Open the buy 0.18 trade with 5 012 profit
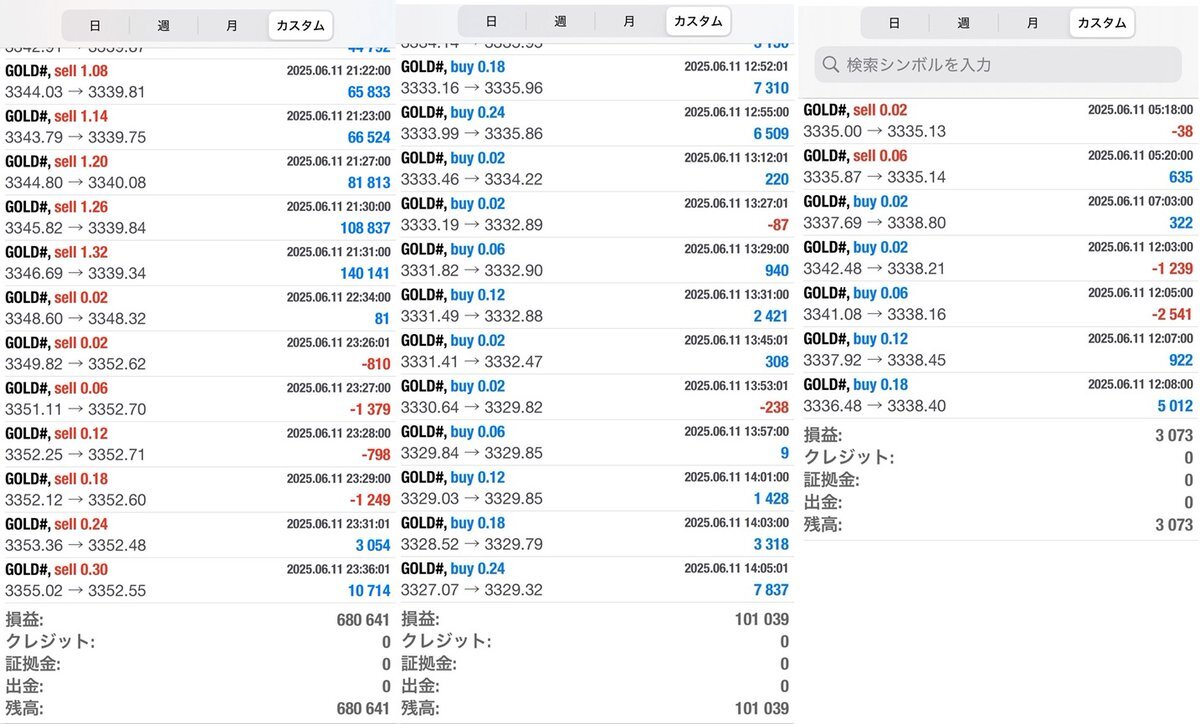 (x=998, y=395)
